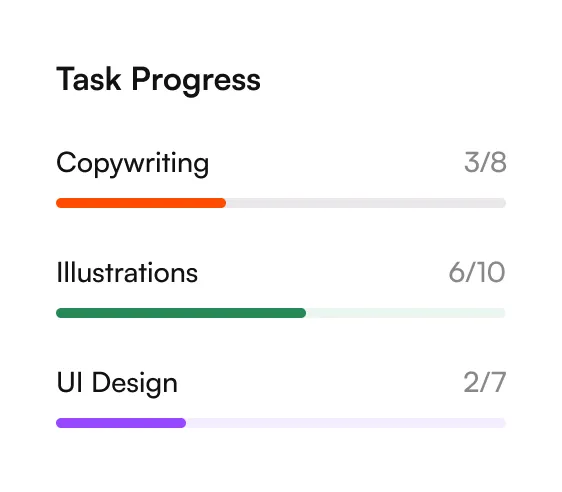The image size is (562, 492).
Task: Click the purple filled UI Design segment
Action: pos(121,423)
